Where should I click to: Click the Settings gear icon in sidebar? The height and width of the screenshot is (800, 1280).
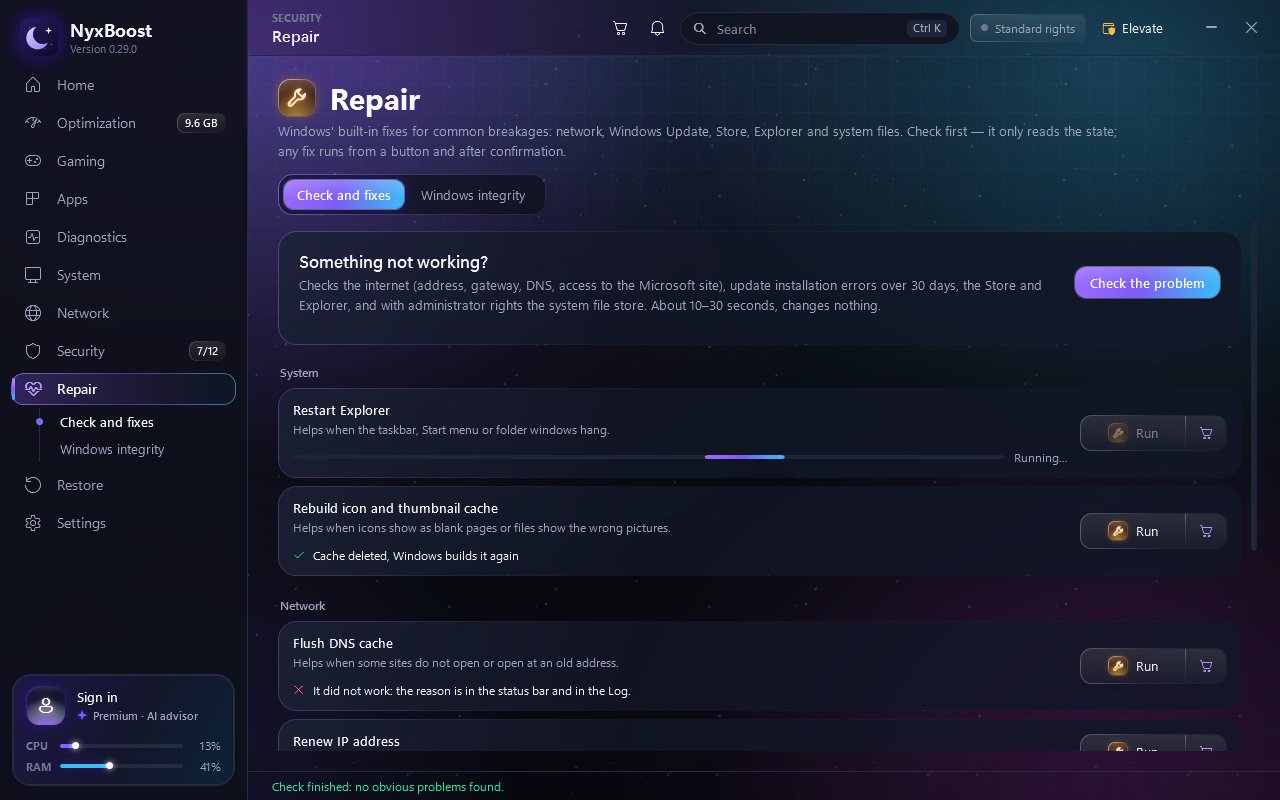tap(33, 523)
